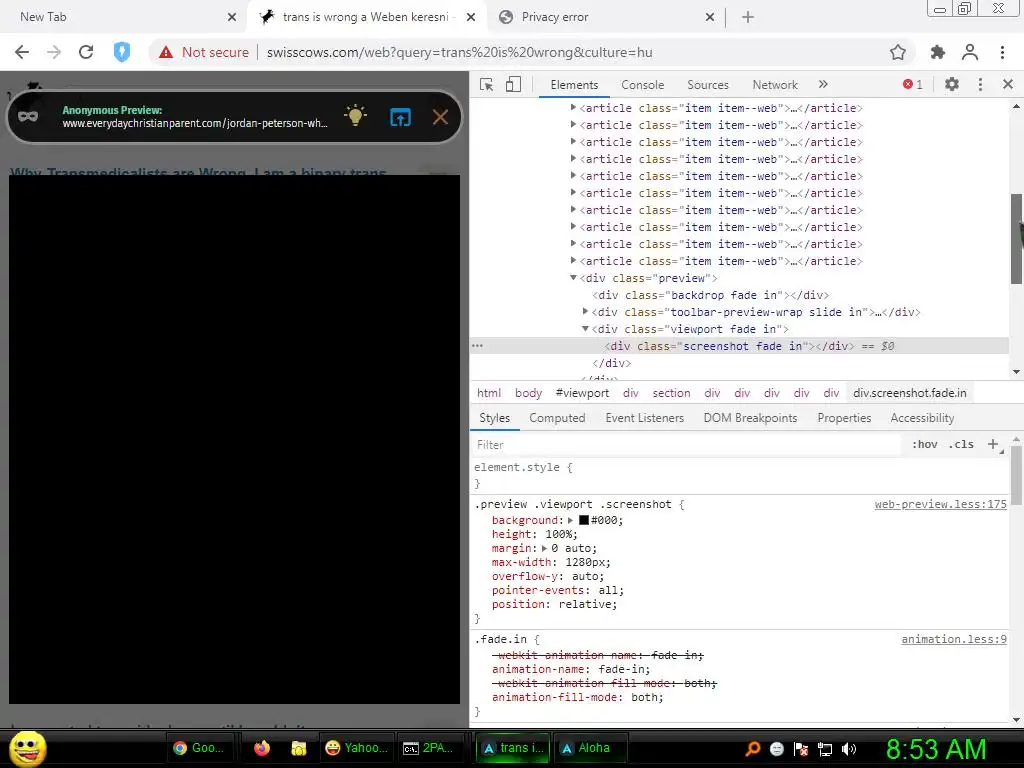Open web-preview.less:175 source link

[x=940, y=504]
